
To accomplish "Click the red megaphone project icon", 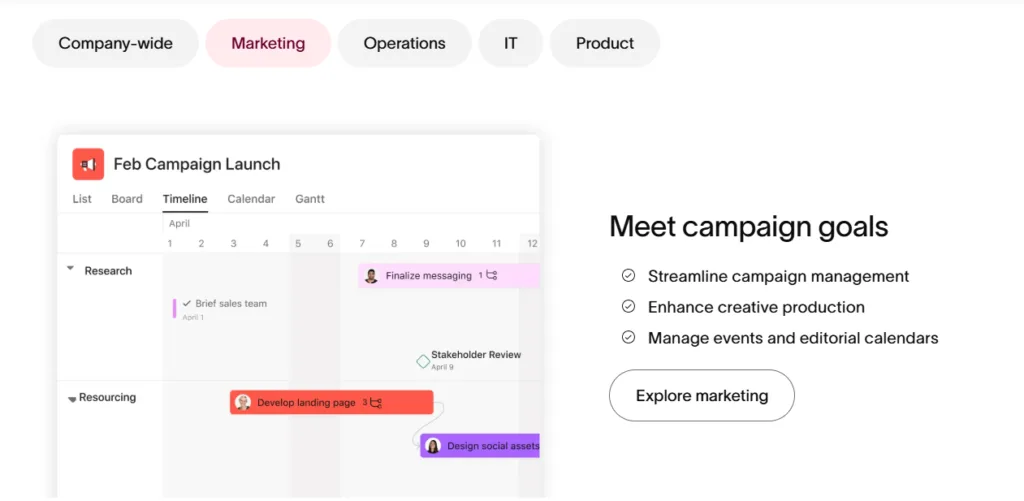I will pyautogui.click(x=88, y=164).
